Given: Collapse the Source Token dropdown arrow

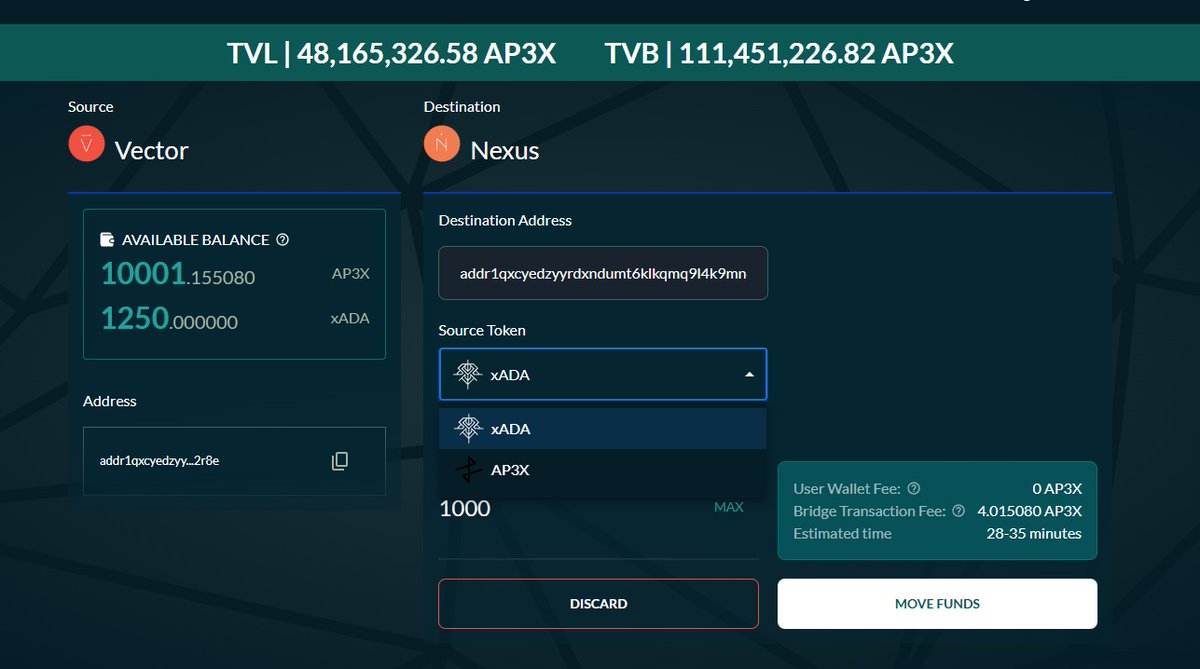Looking at the screenshot, I should pyautogui.click(x=750, y=374).
